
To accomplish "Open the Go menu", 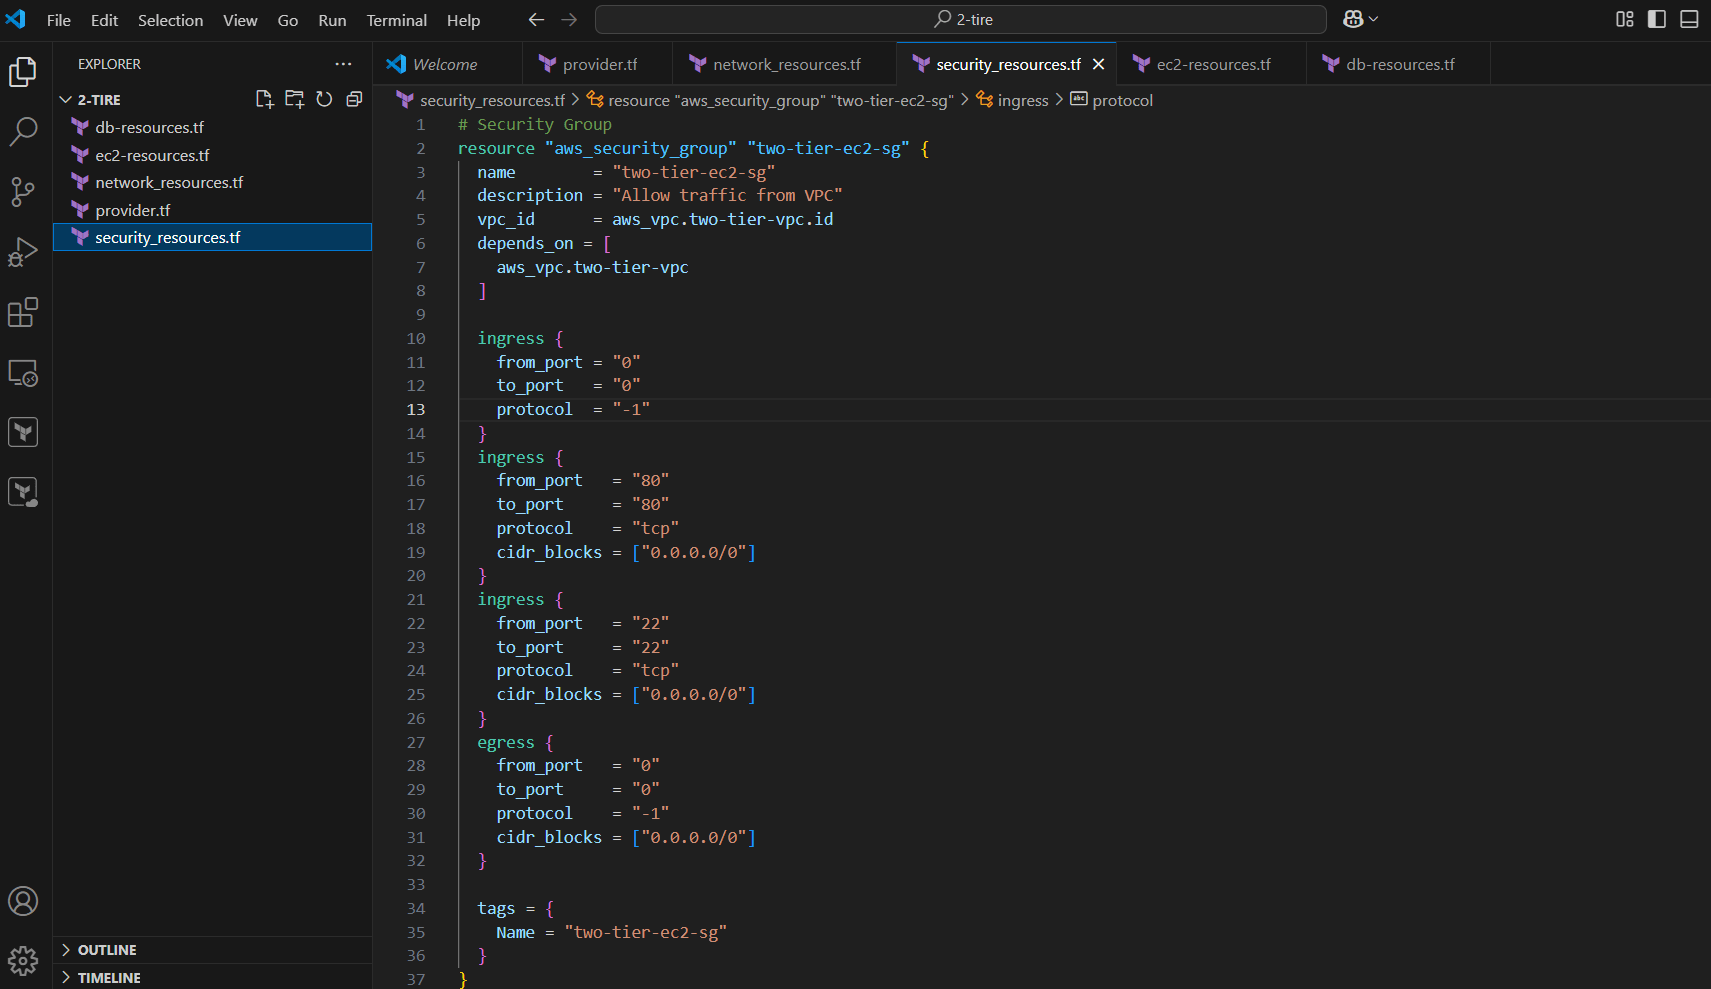I will pyautogui.click(x=288, y=20).
